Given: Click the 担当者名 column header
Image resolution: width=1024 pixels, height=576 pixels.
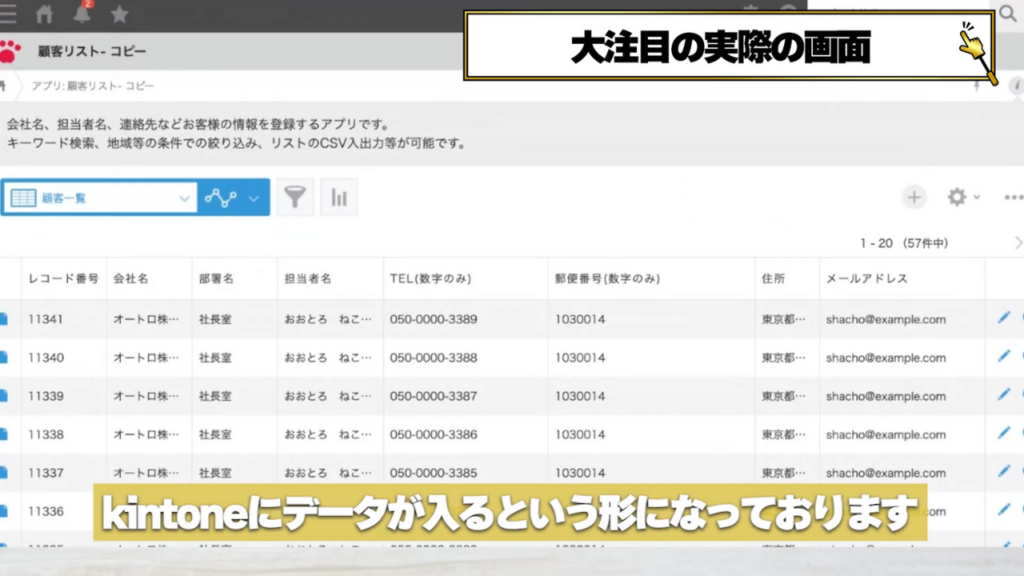Looking at the screenshot, I should [308, 278].
